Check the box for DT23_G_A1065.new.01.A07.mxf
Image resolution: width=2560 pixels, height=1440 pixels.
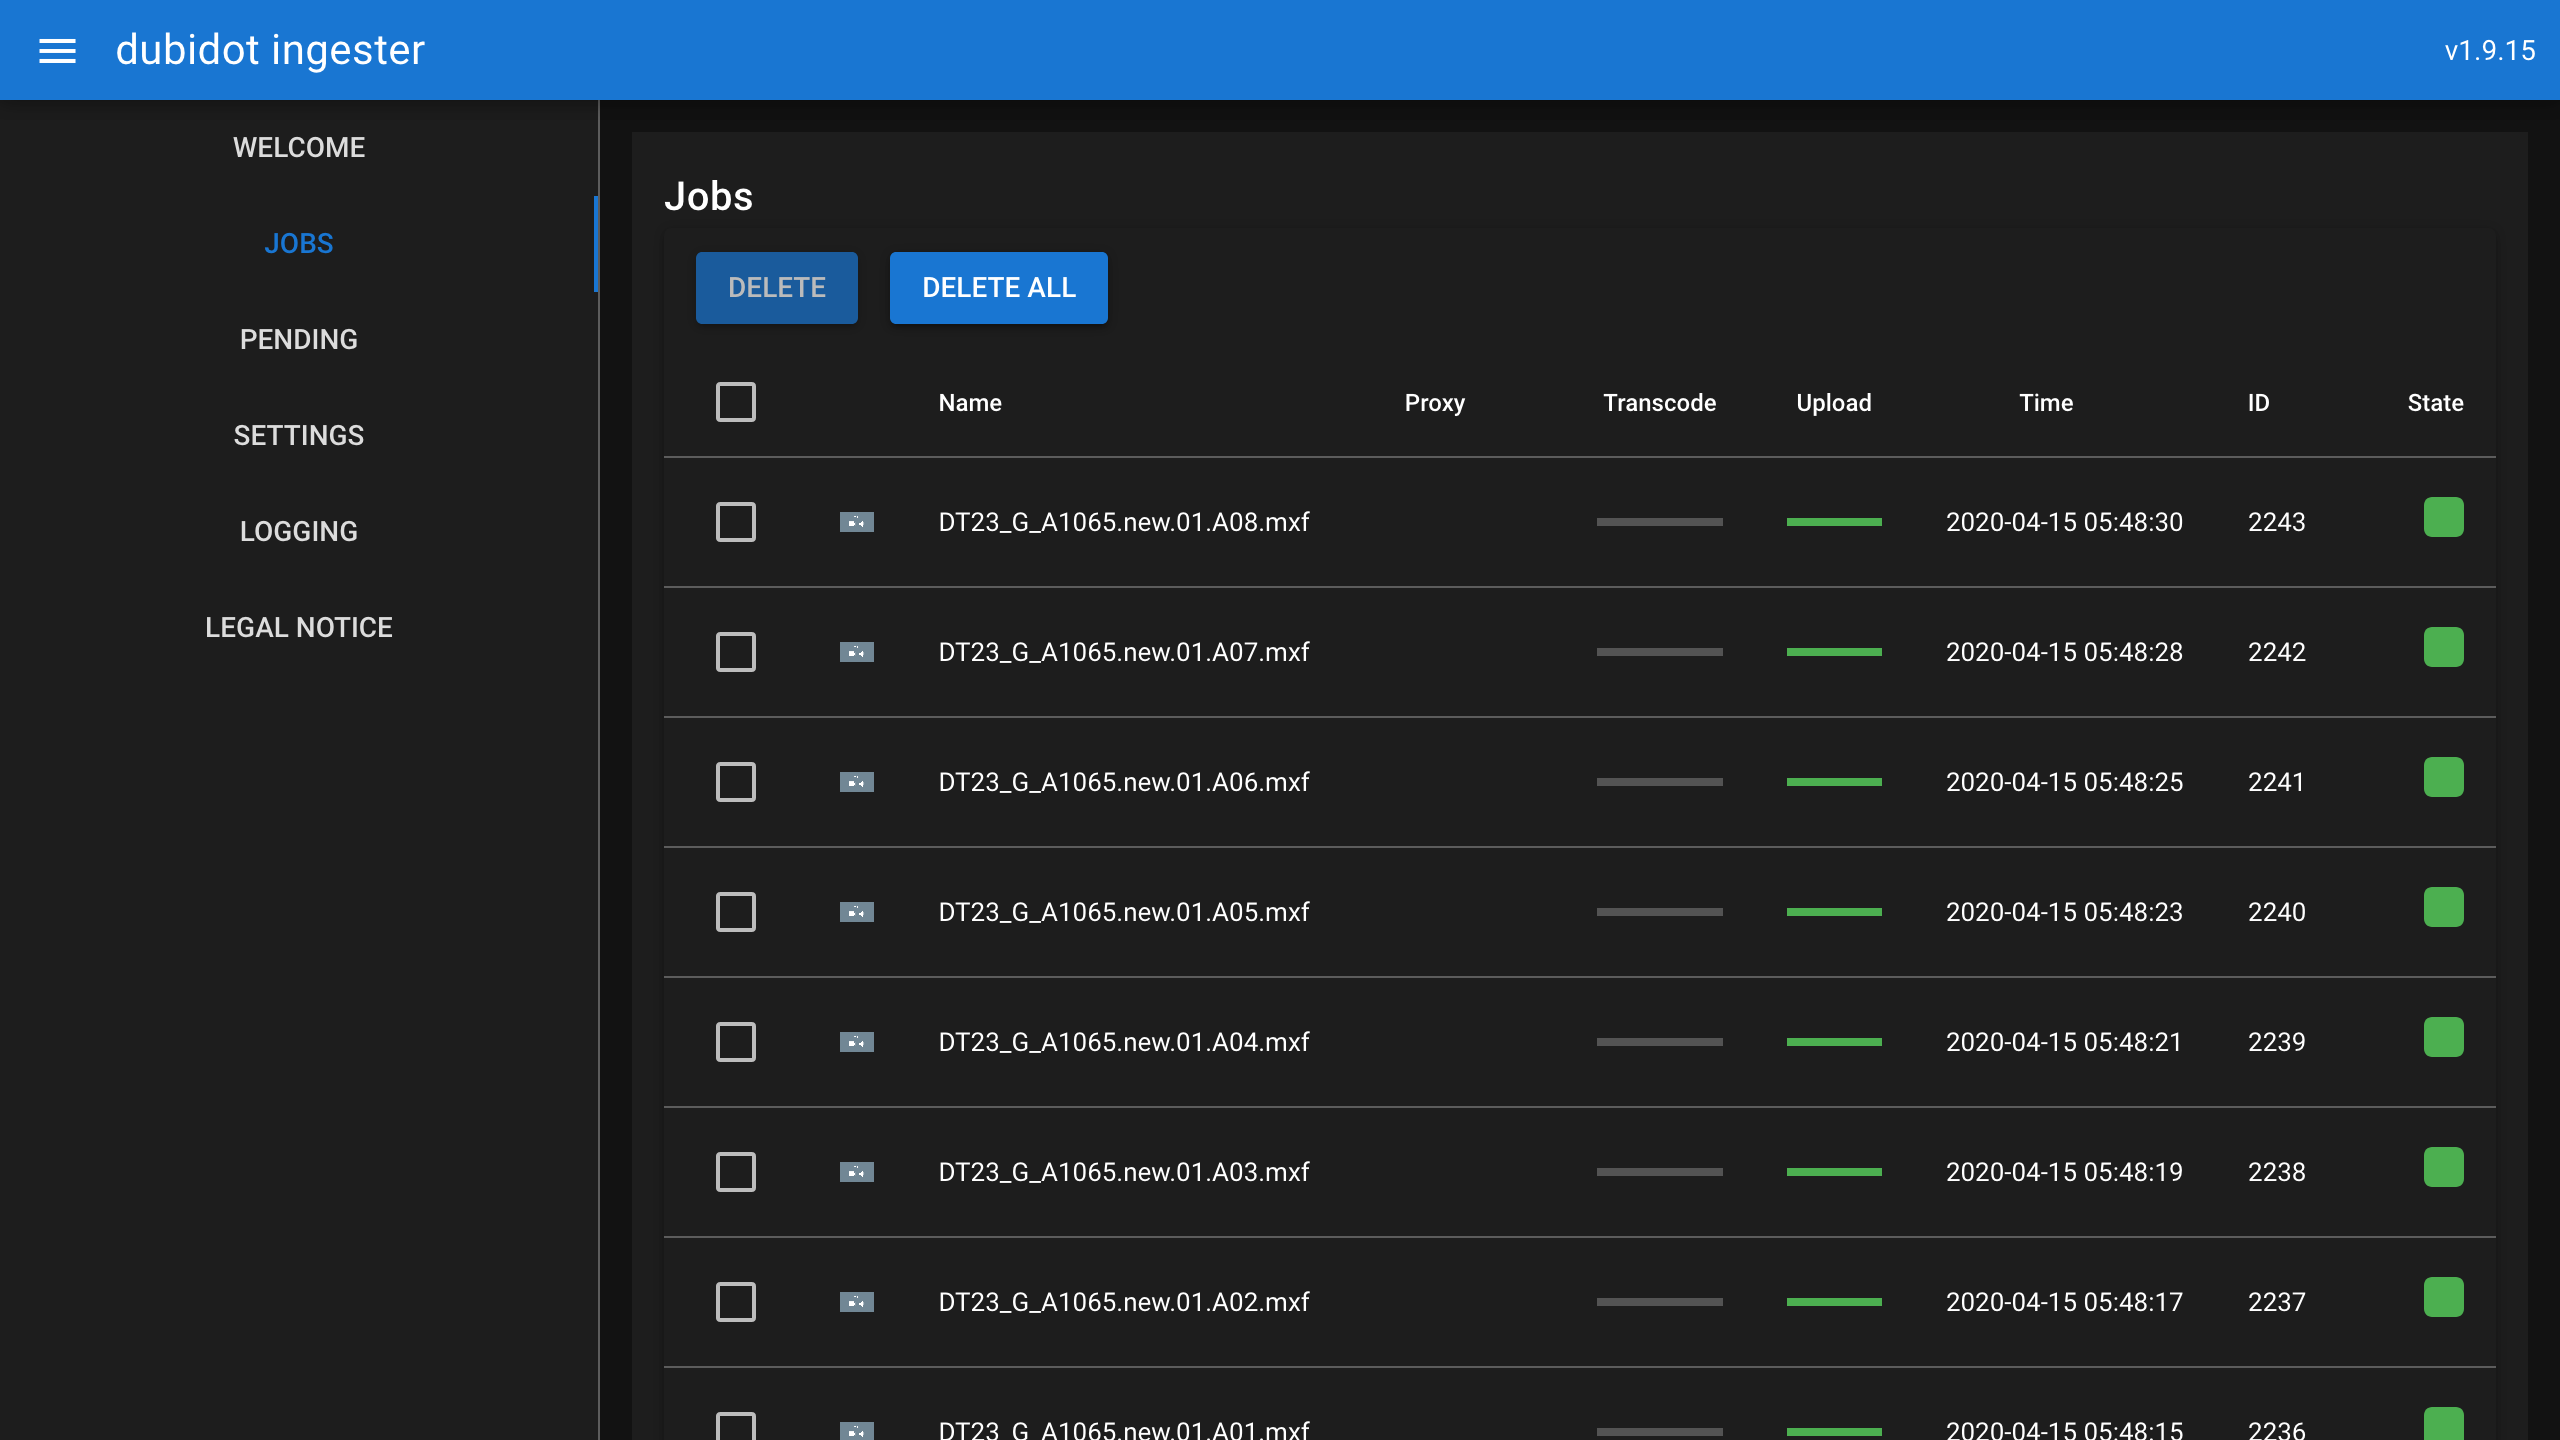pos(735,652)
